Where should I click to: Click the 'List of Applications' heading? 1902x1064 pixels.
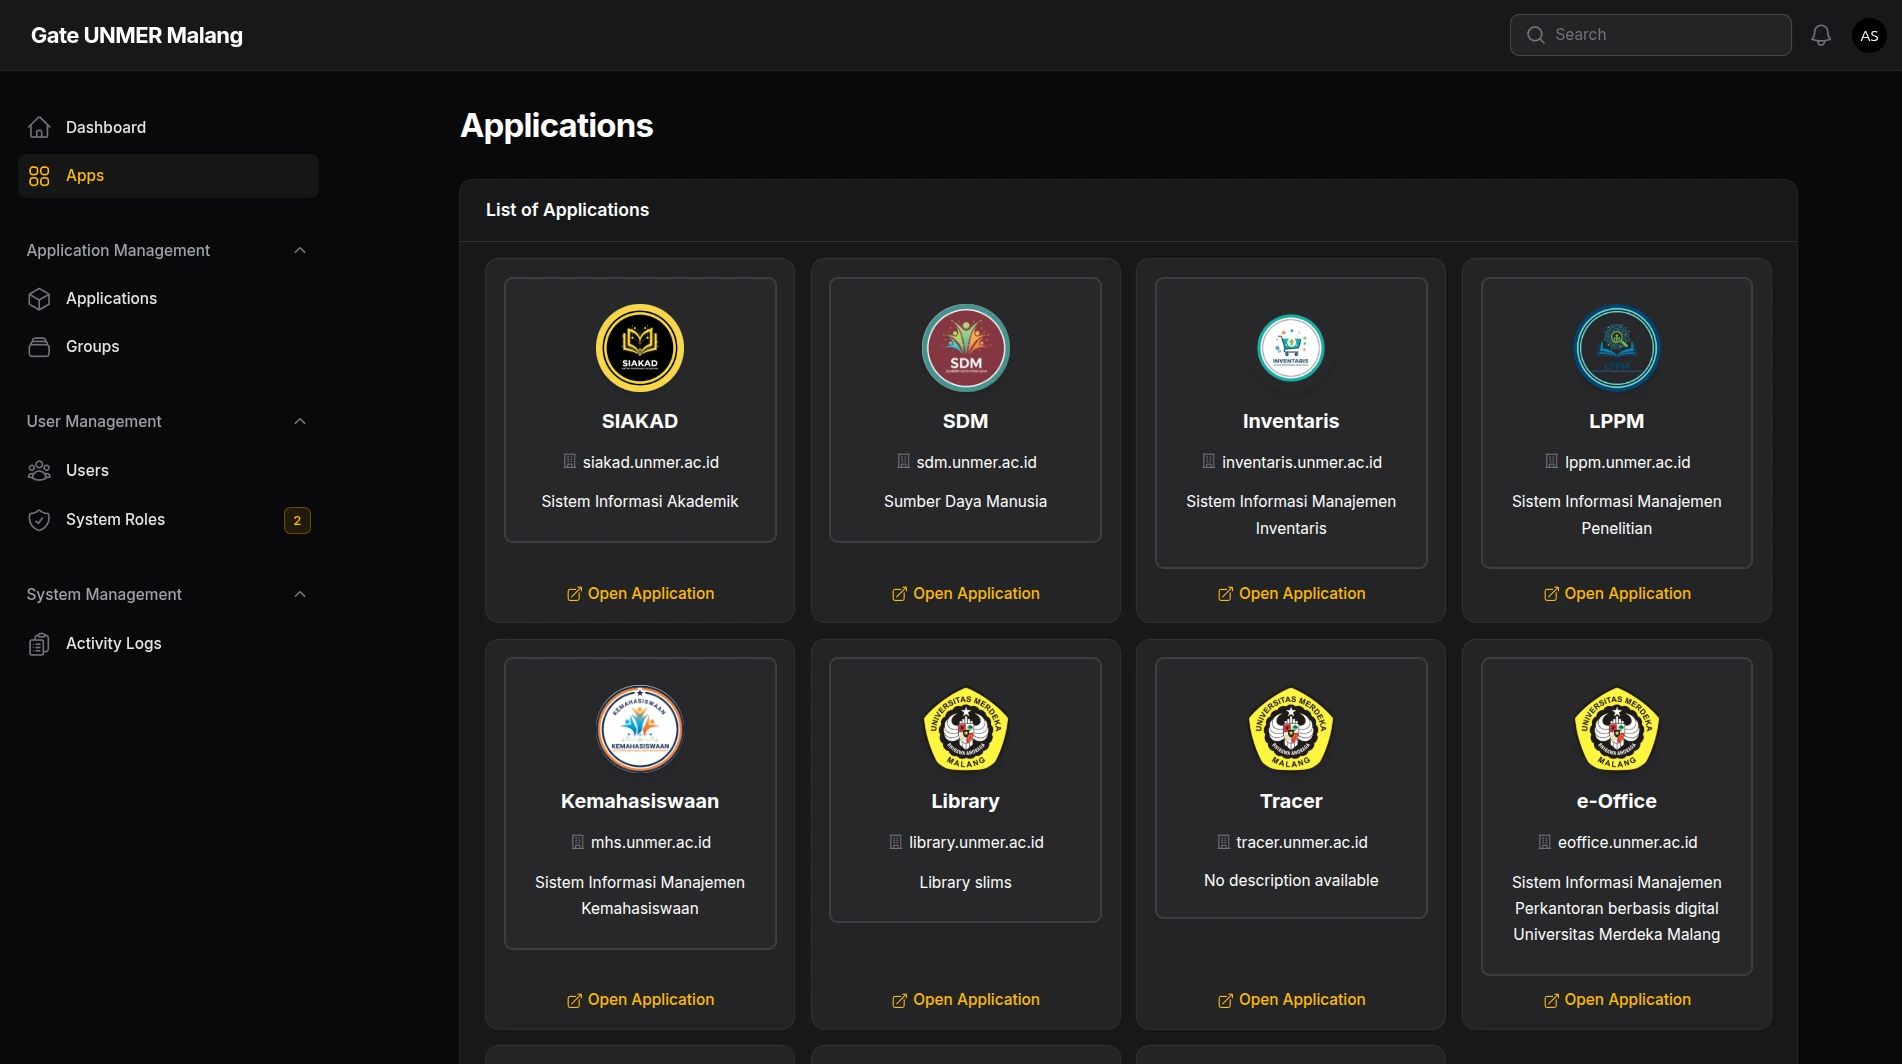pyautogui.click(x=567, y=210)
